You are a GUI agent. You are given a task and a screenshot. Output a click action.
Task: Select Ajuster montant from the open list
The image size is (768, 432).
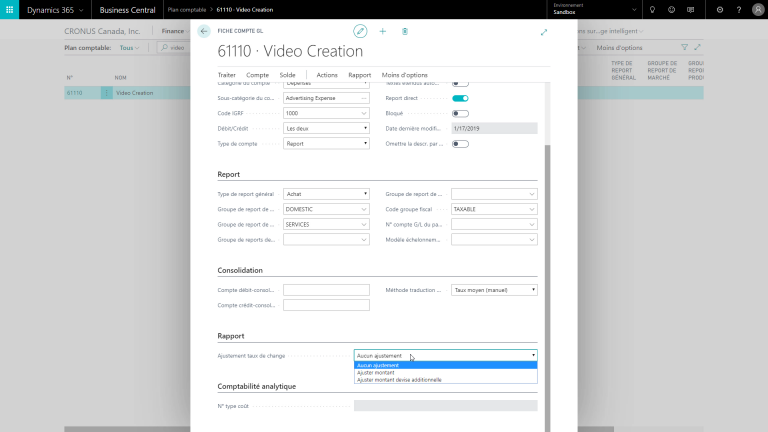pos(375,372)
